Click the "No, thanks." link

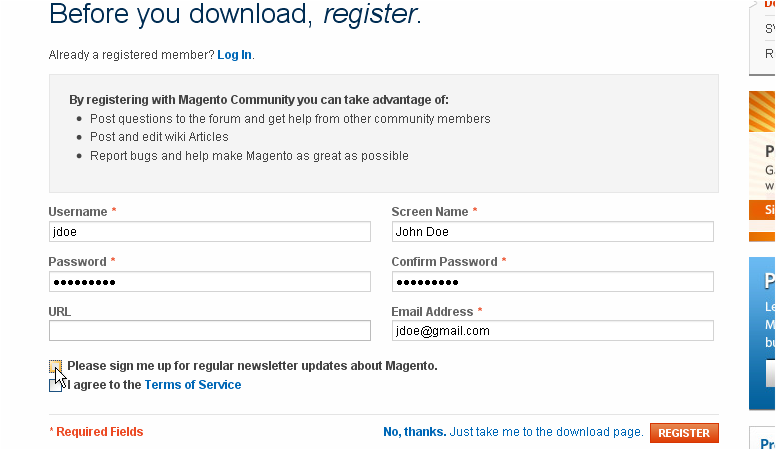pyautogui.click(x=414, y=432)
